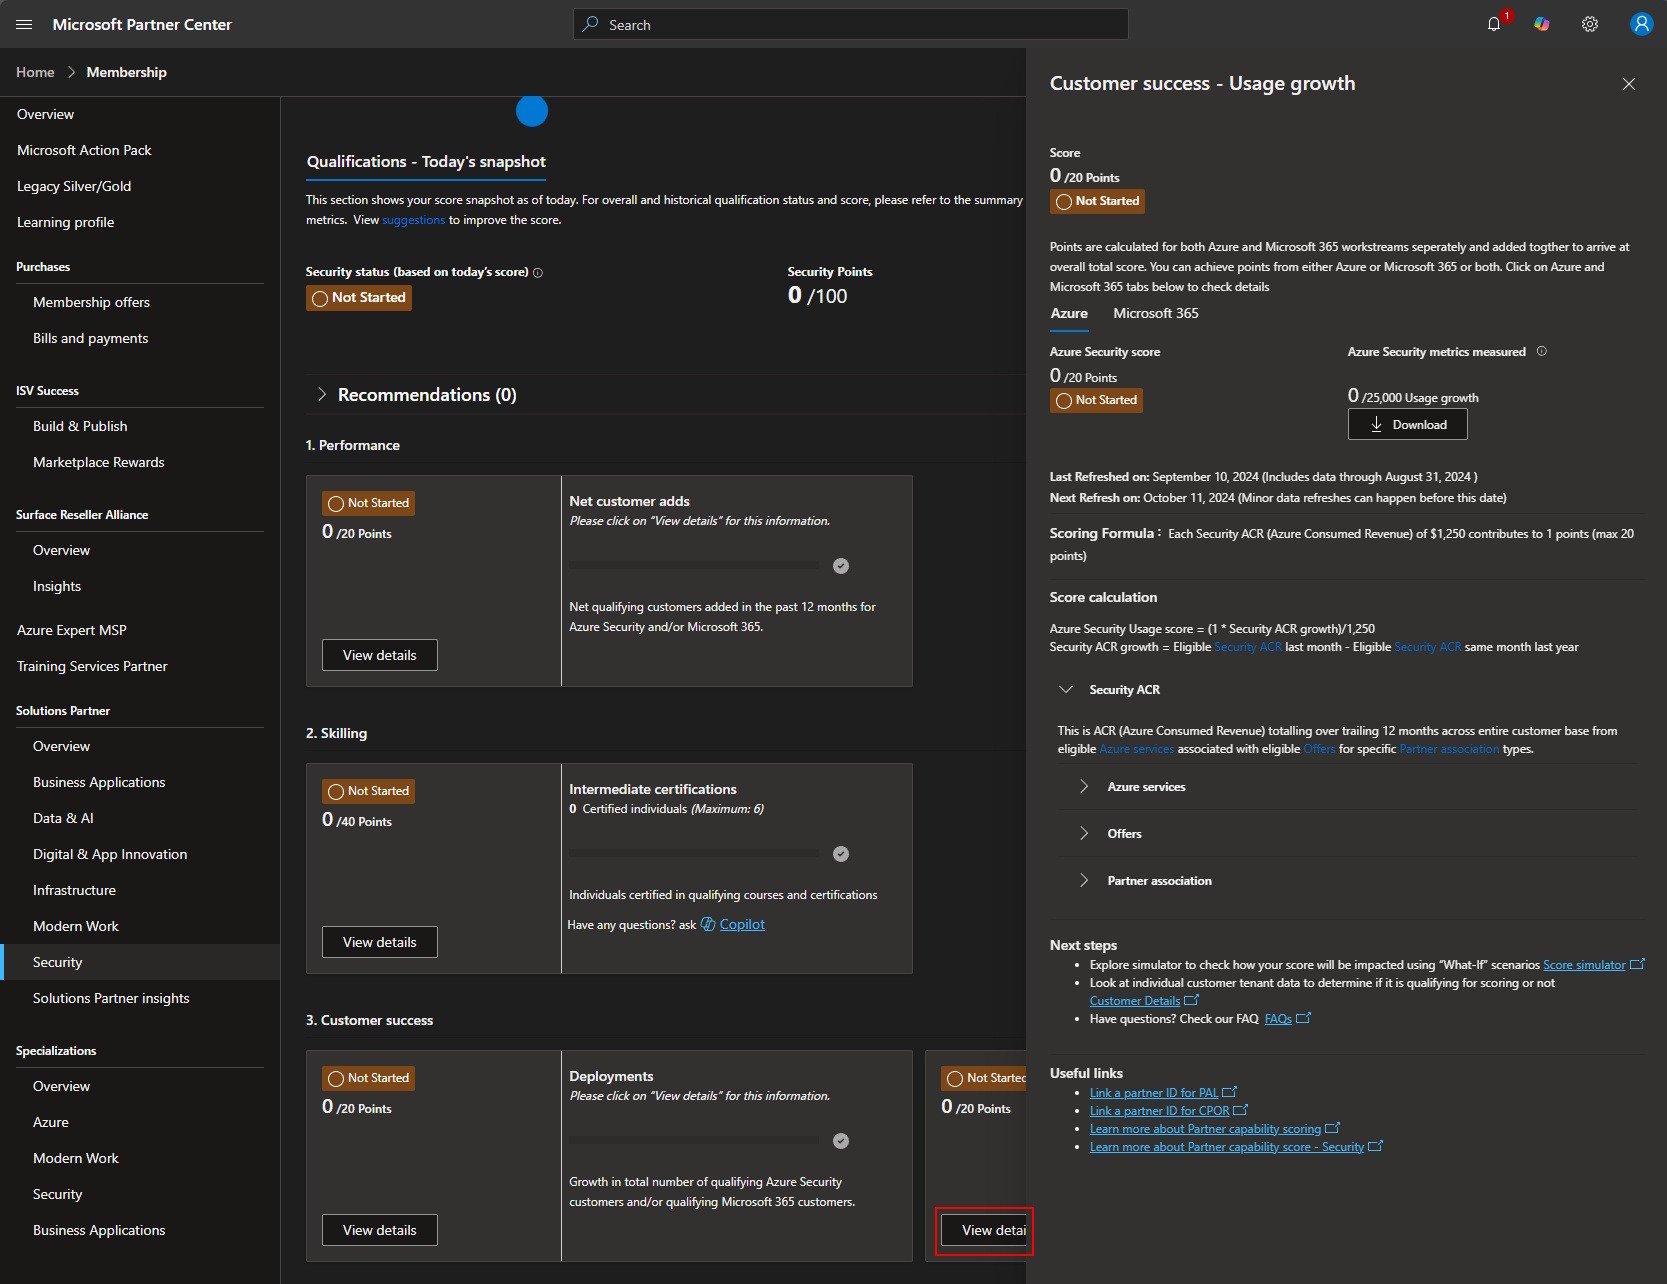Focus the Search input field
1667x1284 pixels.
[x=850, y=24]
